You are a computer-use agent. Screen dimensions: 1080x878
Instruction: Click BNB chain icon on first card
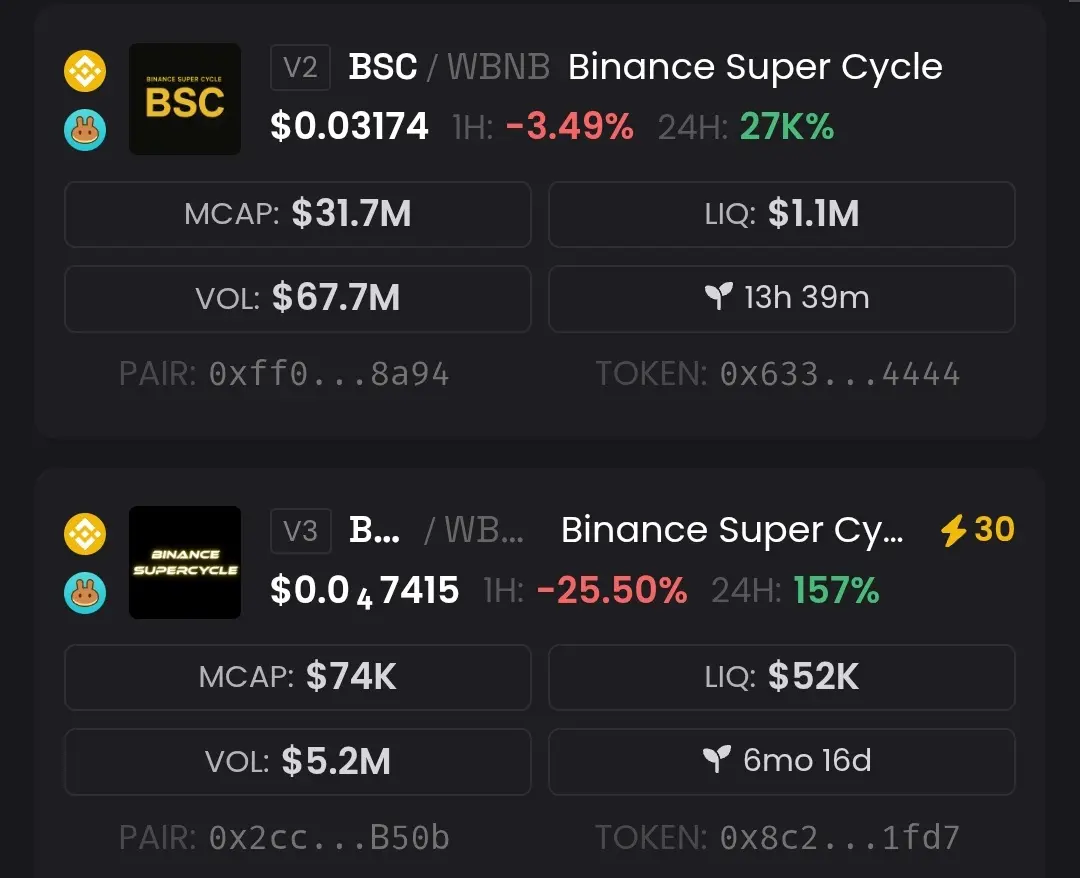pos(85,69)
